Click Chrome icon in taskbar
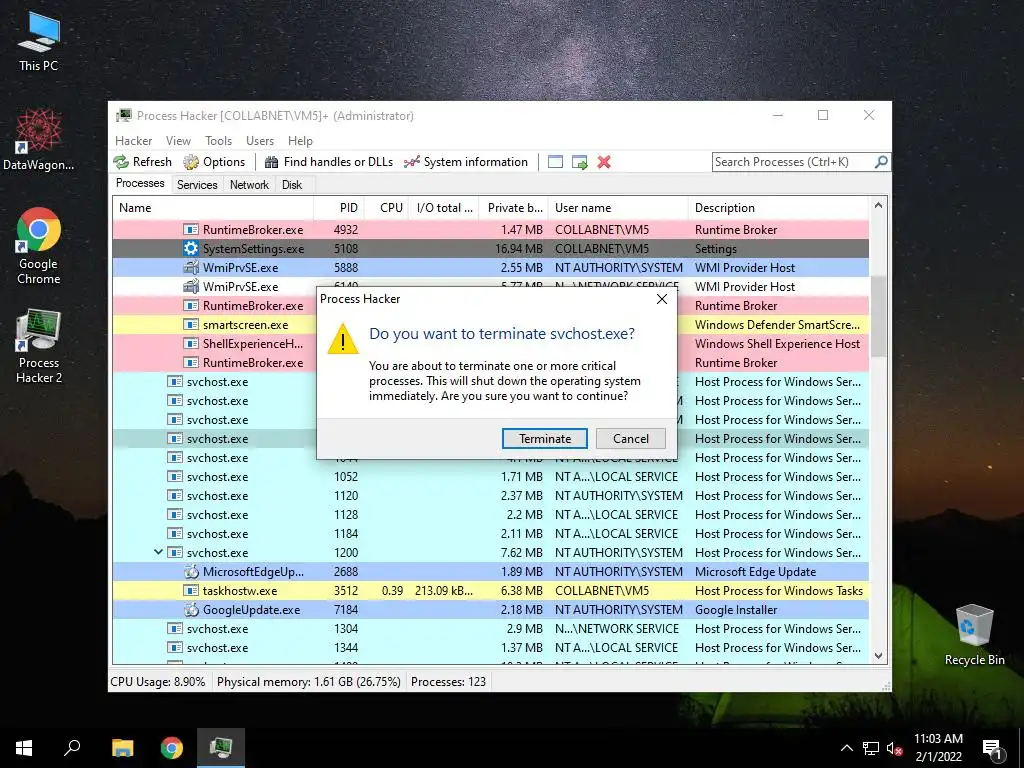1024x768 pixels. coord(172,748)
